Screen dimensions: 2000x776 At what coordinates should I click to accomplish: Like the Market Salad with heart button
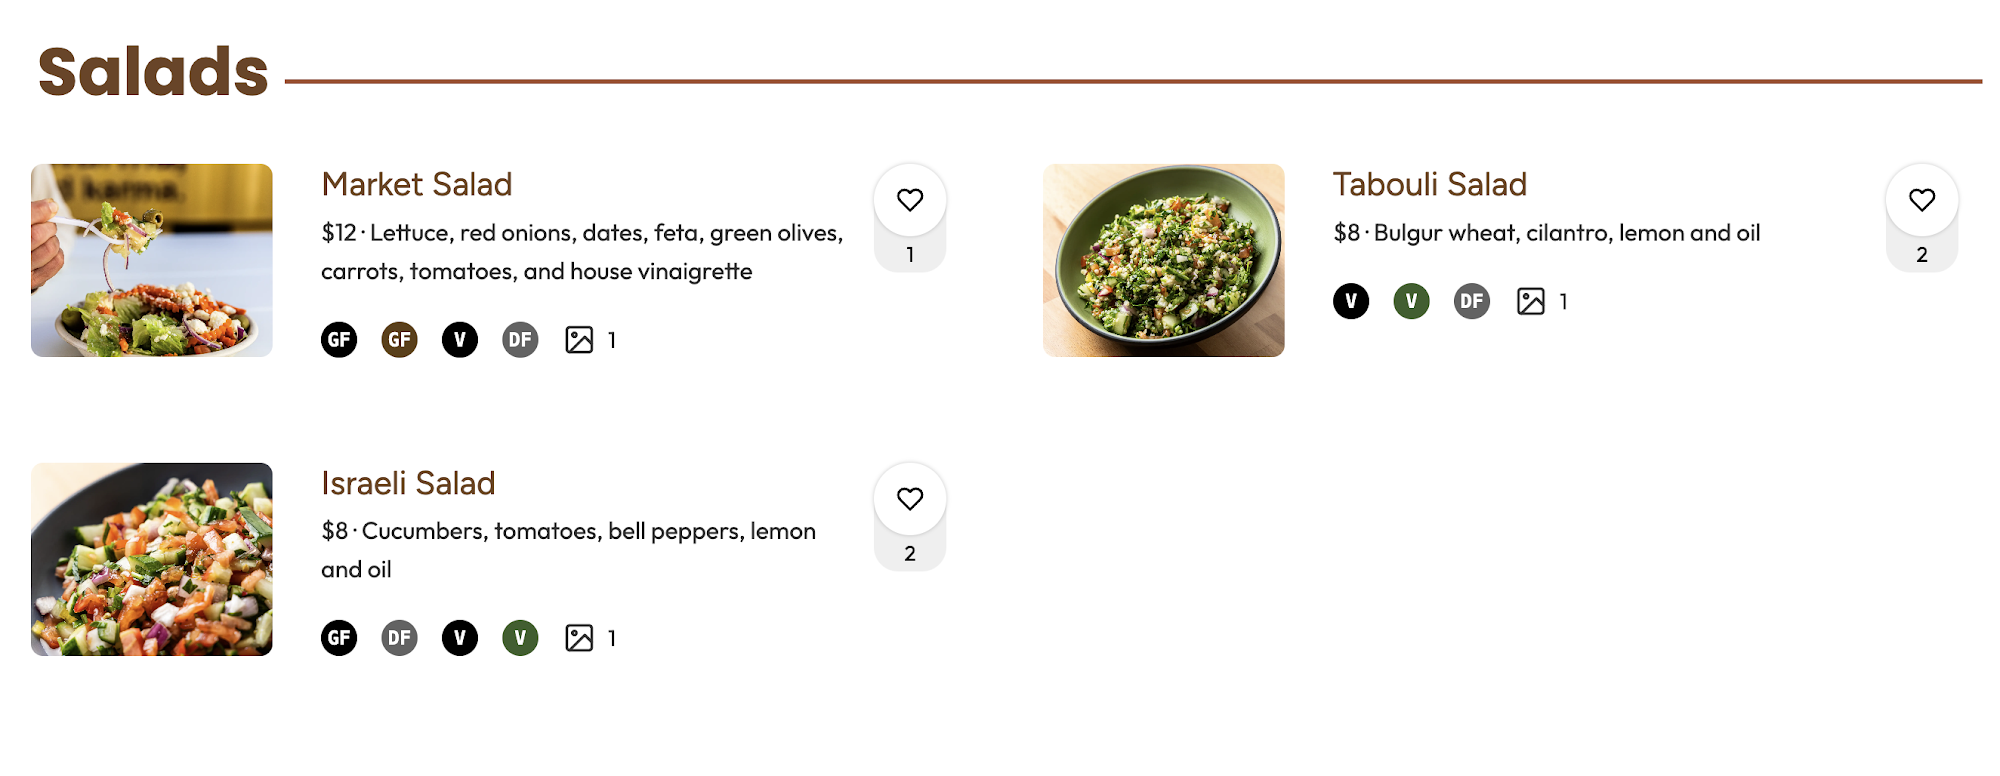coord(909,200)
